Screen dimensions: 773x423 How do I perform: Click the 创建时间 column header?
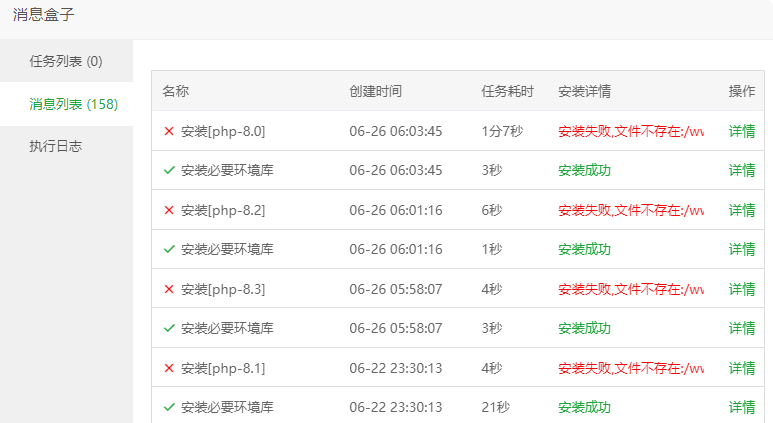[x=376, y=91]
